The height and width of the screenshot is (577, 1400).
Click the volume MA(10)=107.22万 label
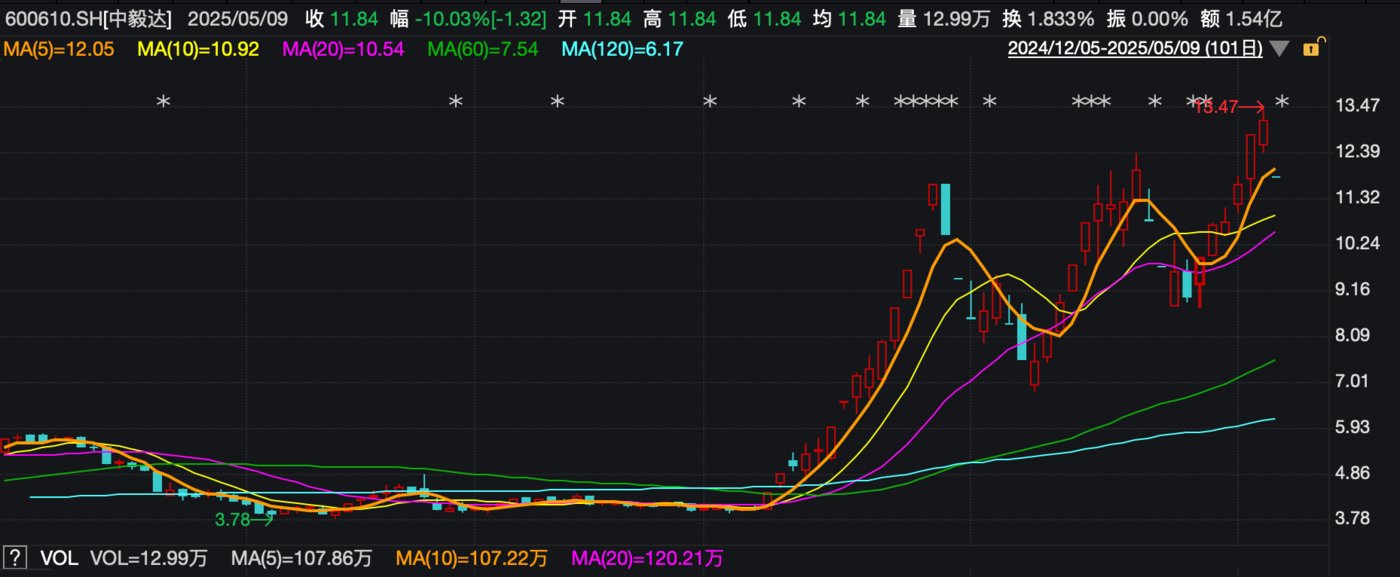point(472,557)
